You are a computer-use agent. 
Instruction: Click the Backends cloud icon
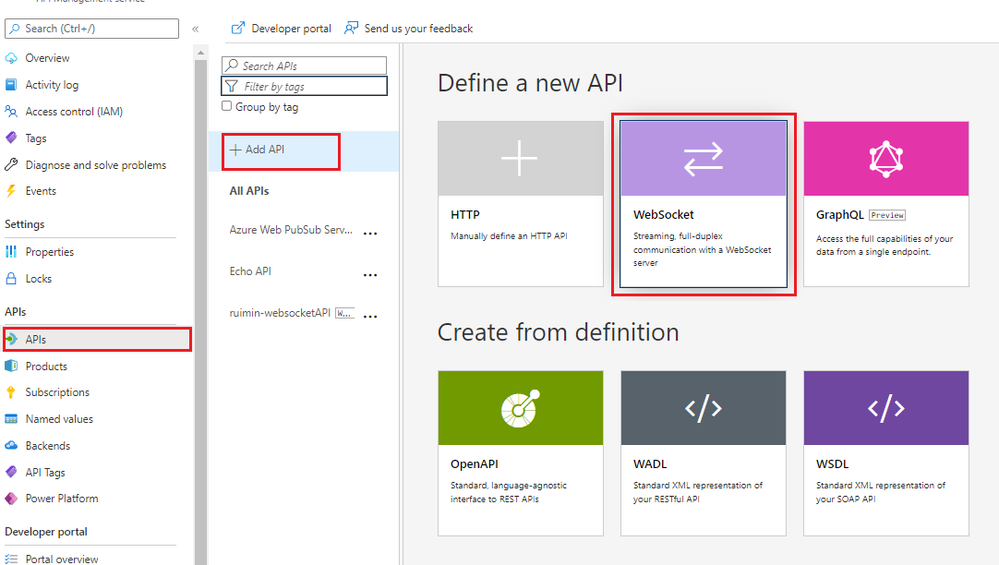point(11,445)
